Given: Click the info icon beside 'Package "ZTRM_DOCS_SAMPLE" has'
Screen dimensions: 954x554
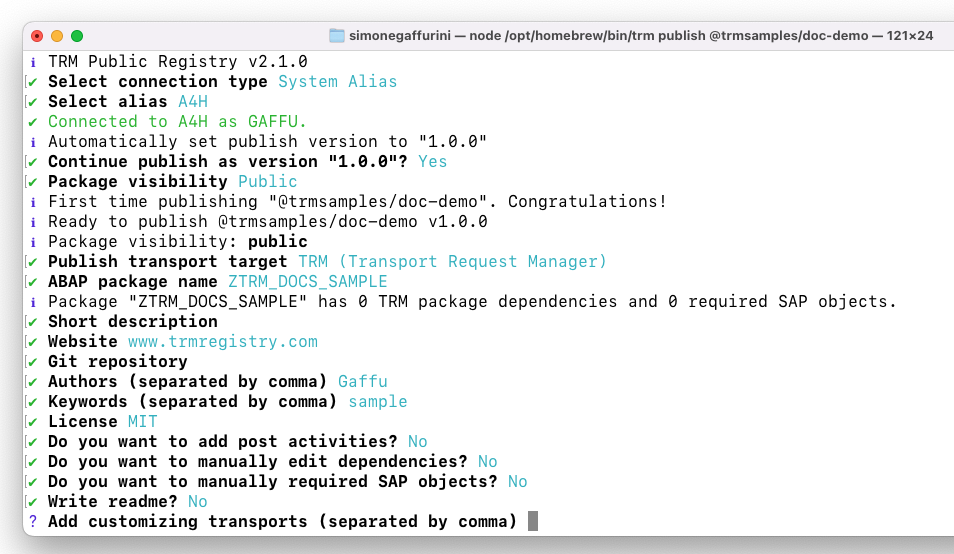Looking at the screenshot, I should [33, 303].
